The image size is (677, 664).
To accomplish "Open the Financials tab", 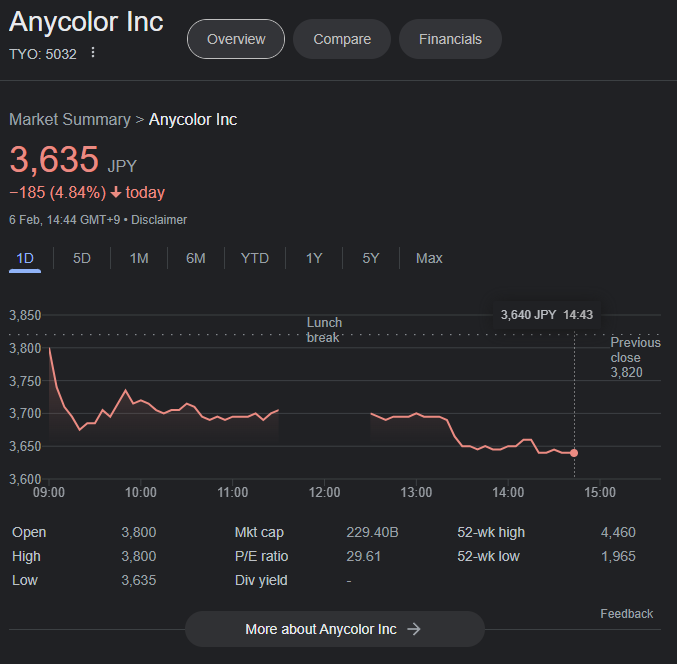I will (x=450, y=39).
